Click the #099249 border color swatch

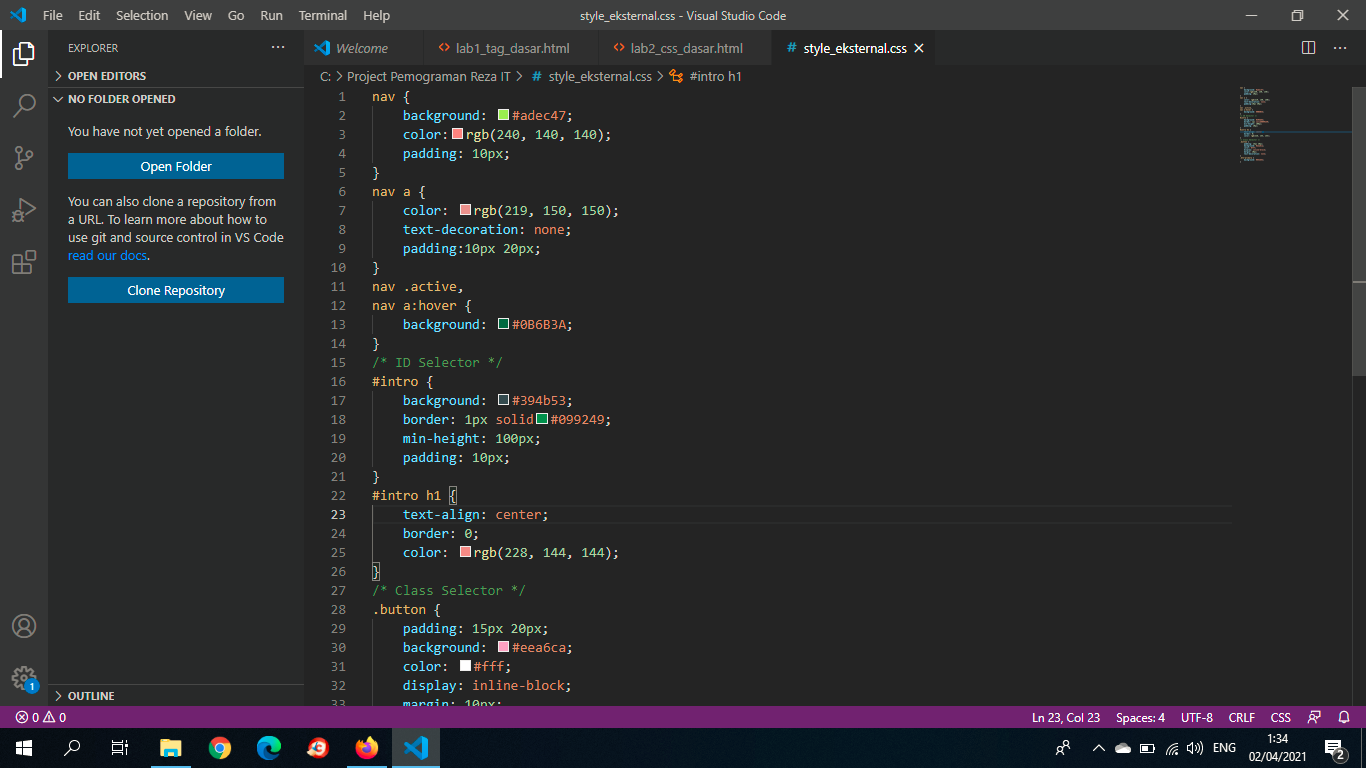pos(542,419)
